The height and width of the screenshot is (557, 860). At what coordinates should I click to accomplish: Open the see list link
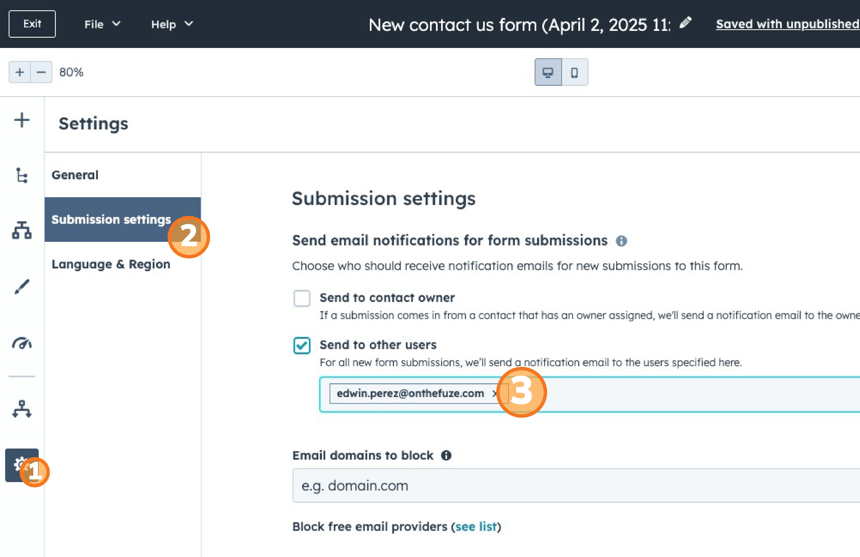point(476,527)
